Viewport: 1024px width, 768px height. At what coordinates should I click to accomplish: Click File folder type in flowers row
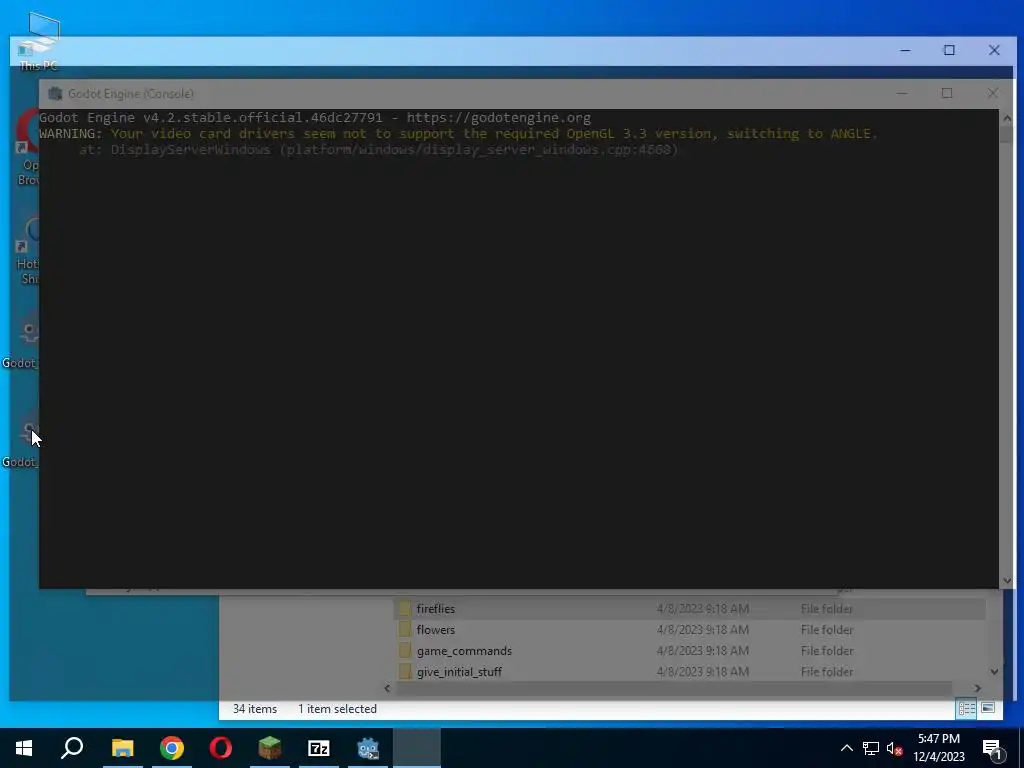click(x=827, y=630)
